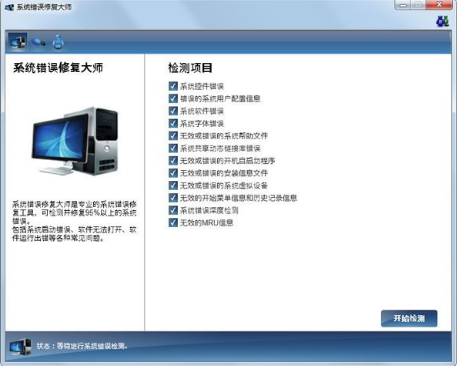This screenshot has width=458, height=366.
Task: Uncheck 系统共享动态链接库错误 item
Action: 173,148
